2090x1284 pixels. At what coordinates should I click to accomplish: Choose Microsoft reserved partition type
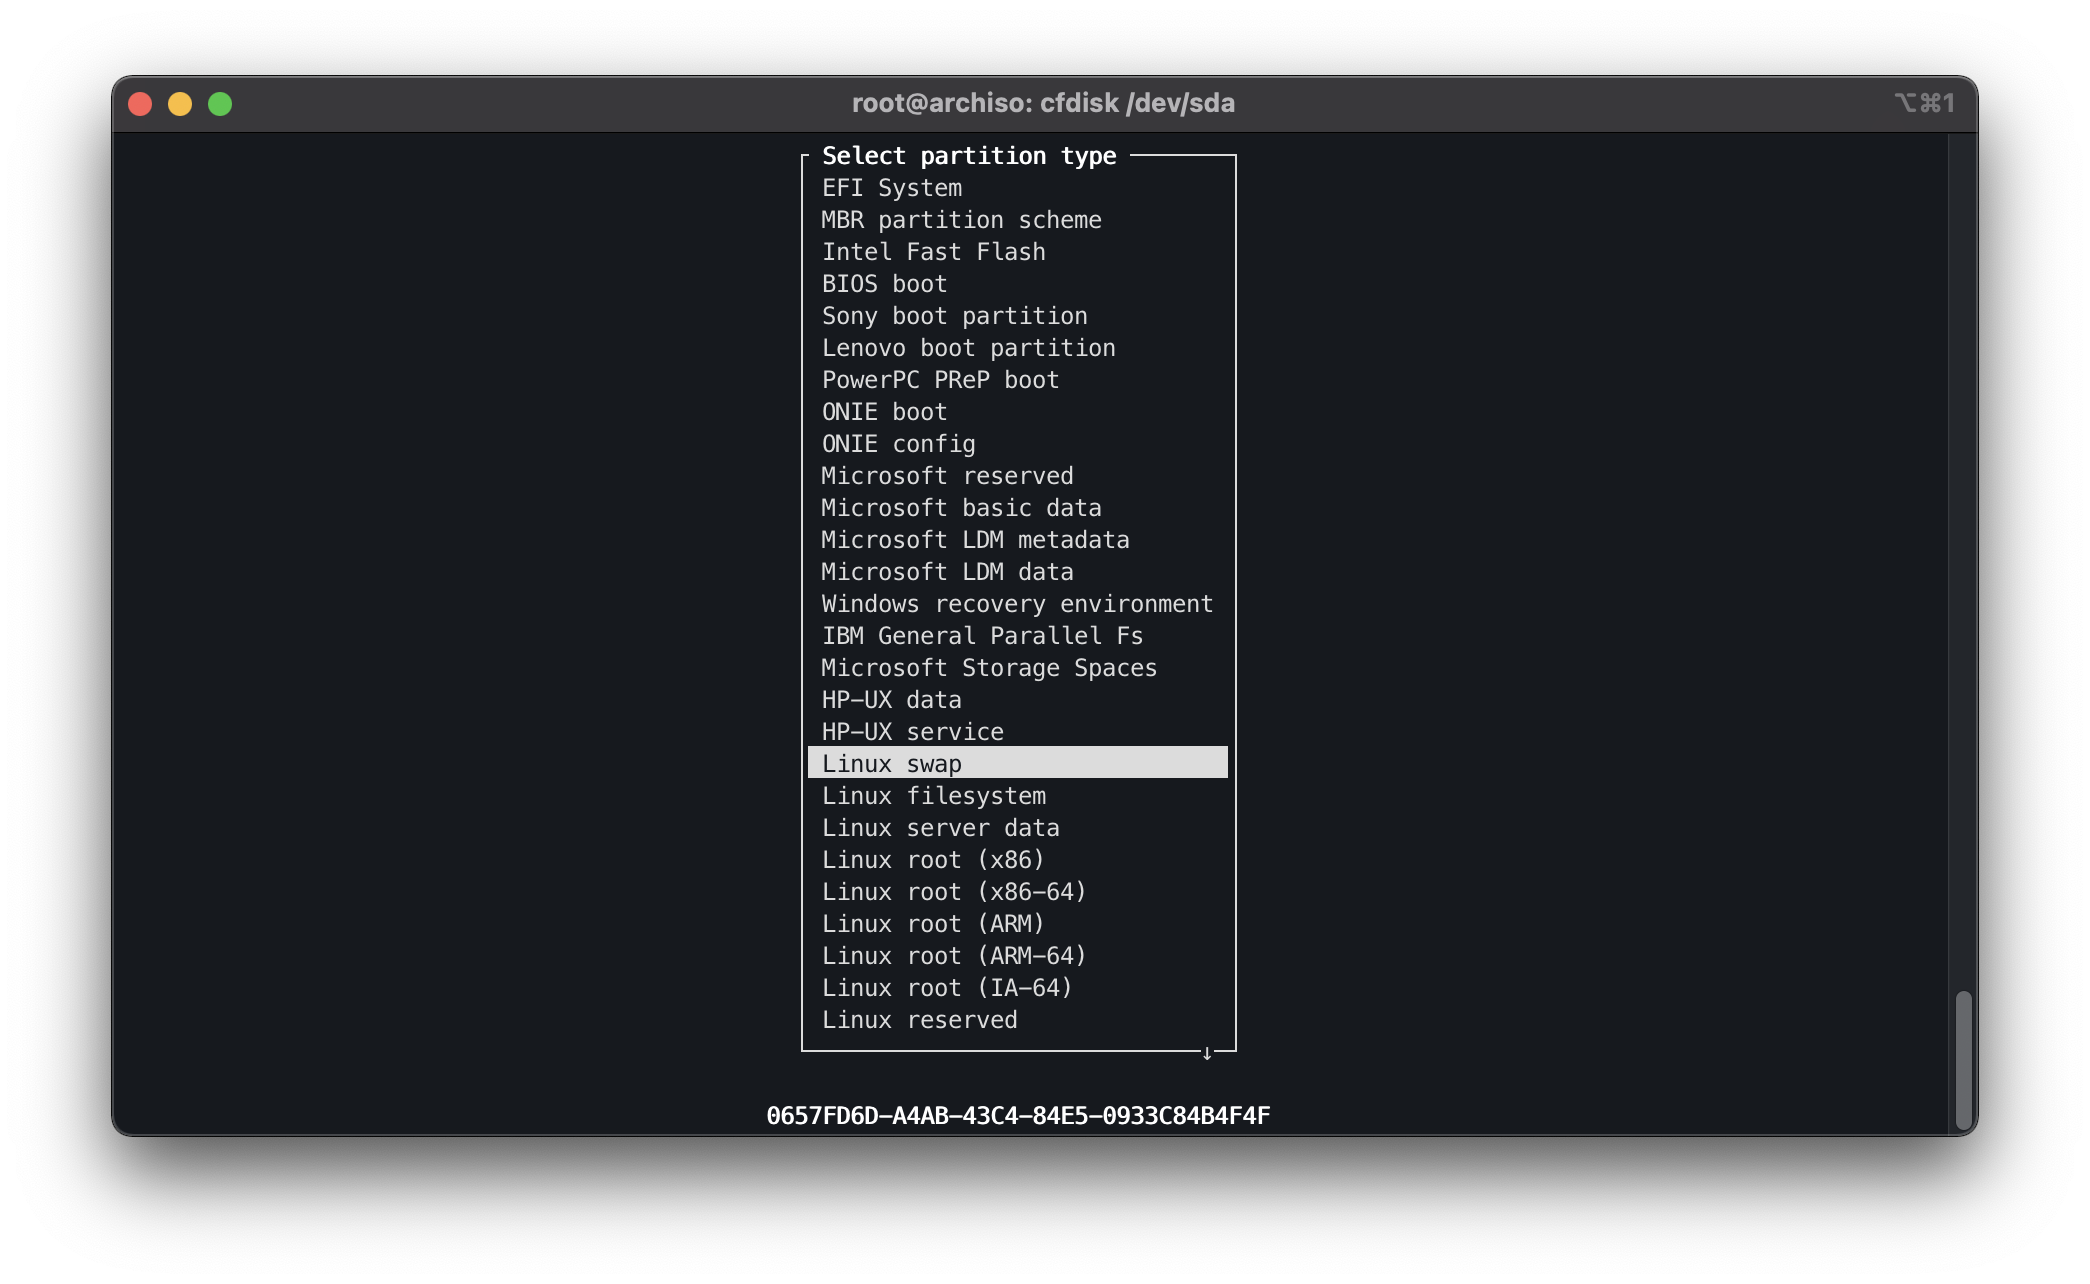(x=948, y=476)
